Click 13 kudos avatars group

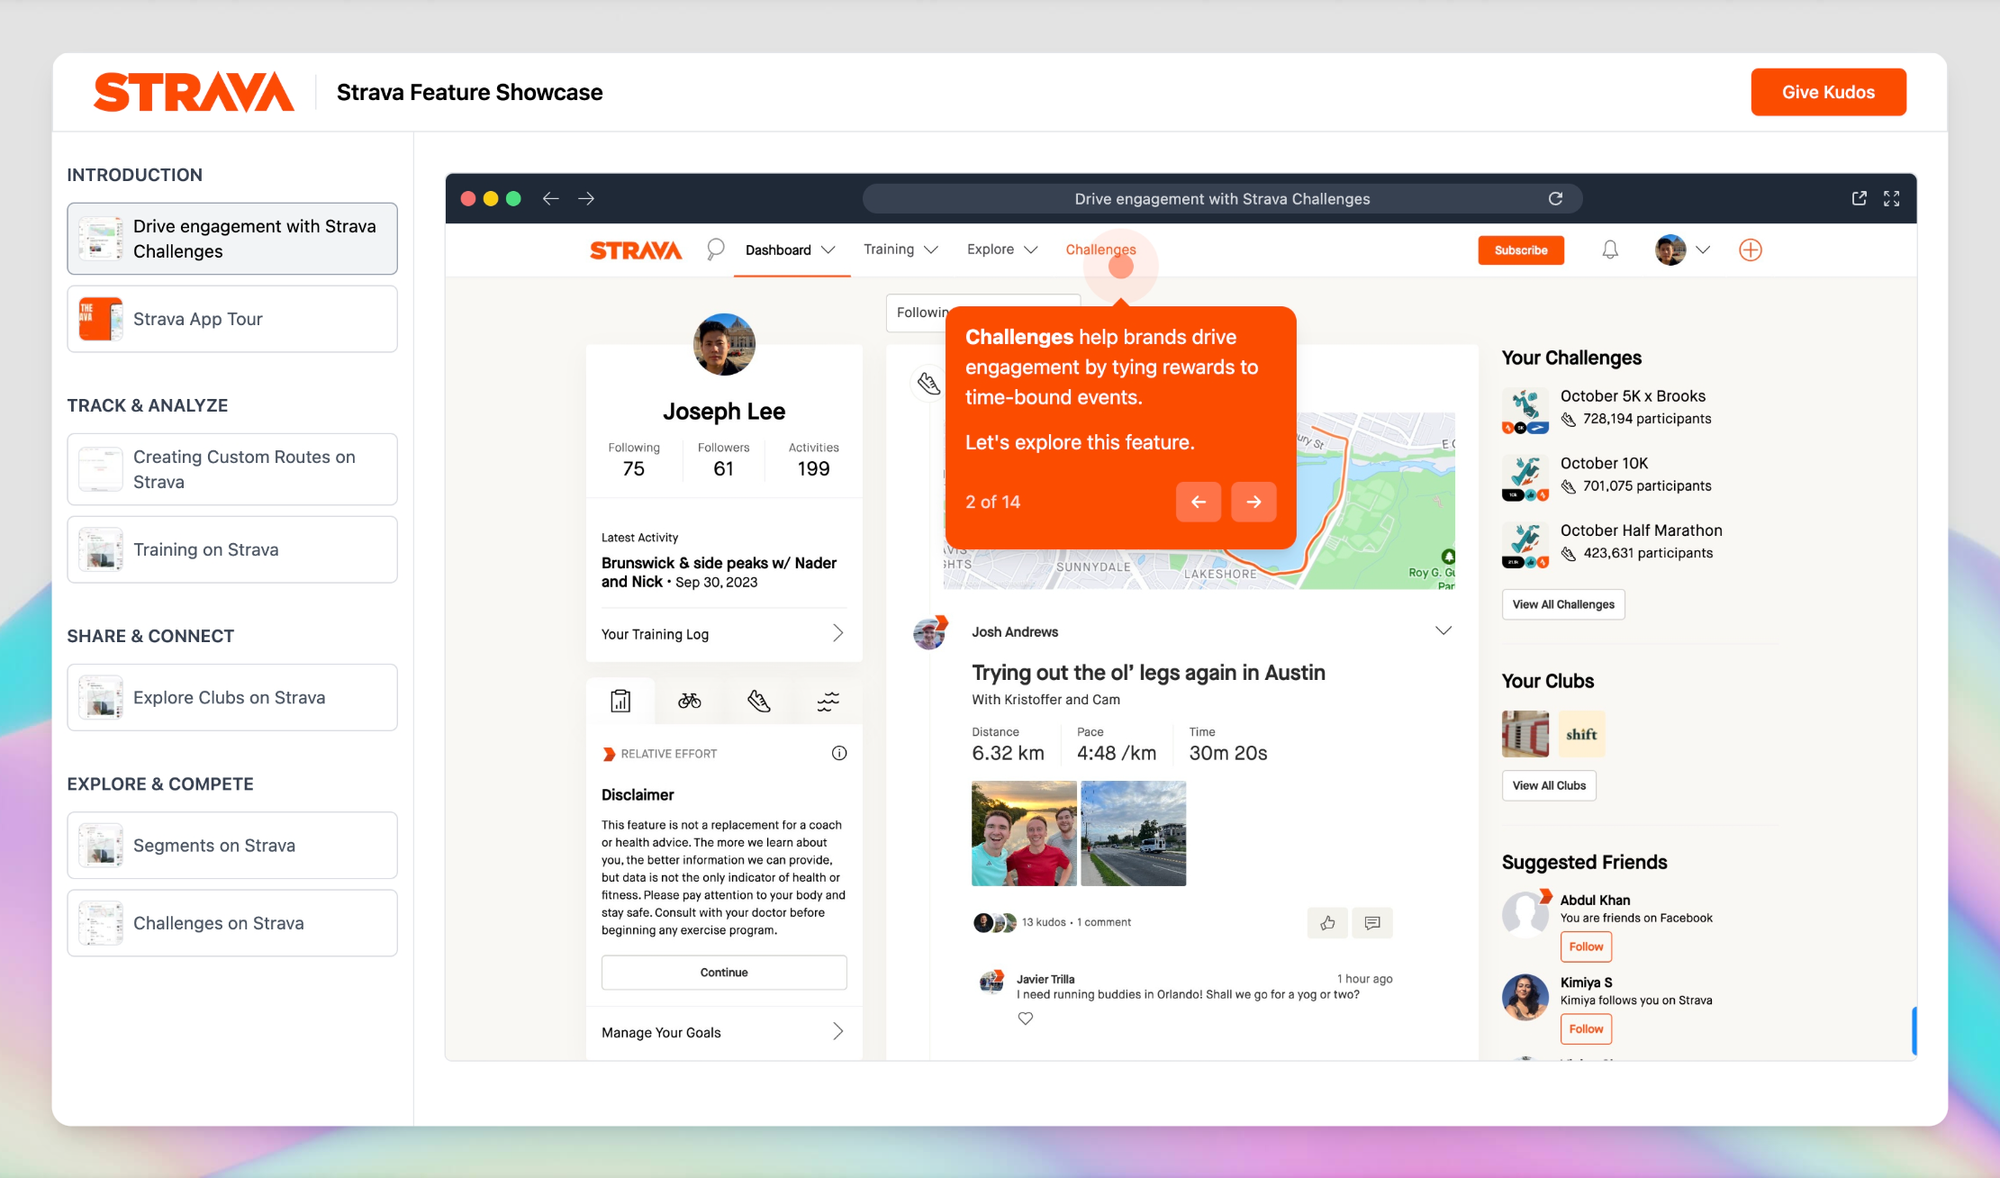pos(995,922)
